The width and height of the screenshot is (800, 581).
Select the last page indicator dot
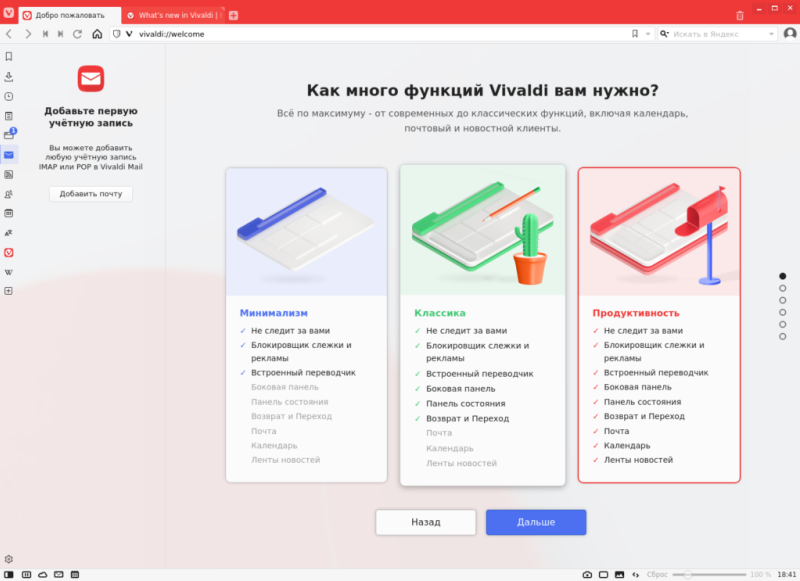[x=783, y=337]
